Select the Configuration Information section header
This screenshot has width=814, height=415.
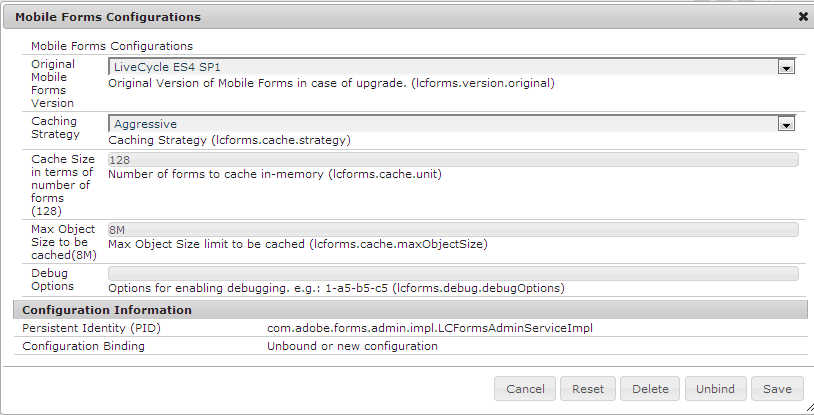coord(107,310)
